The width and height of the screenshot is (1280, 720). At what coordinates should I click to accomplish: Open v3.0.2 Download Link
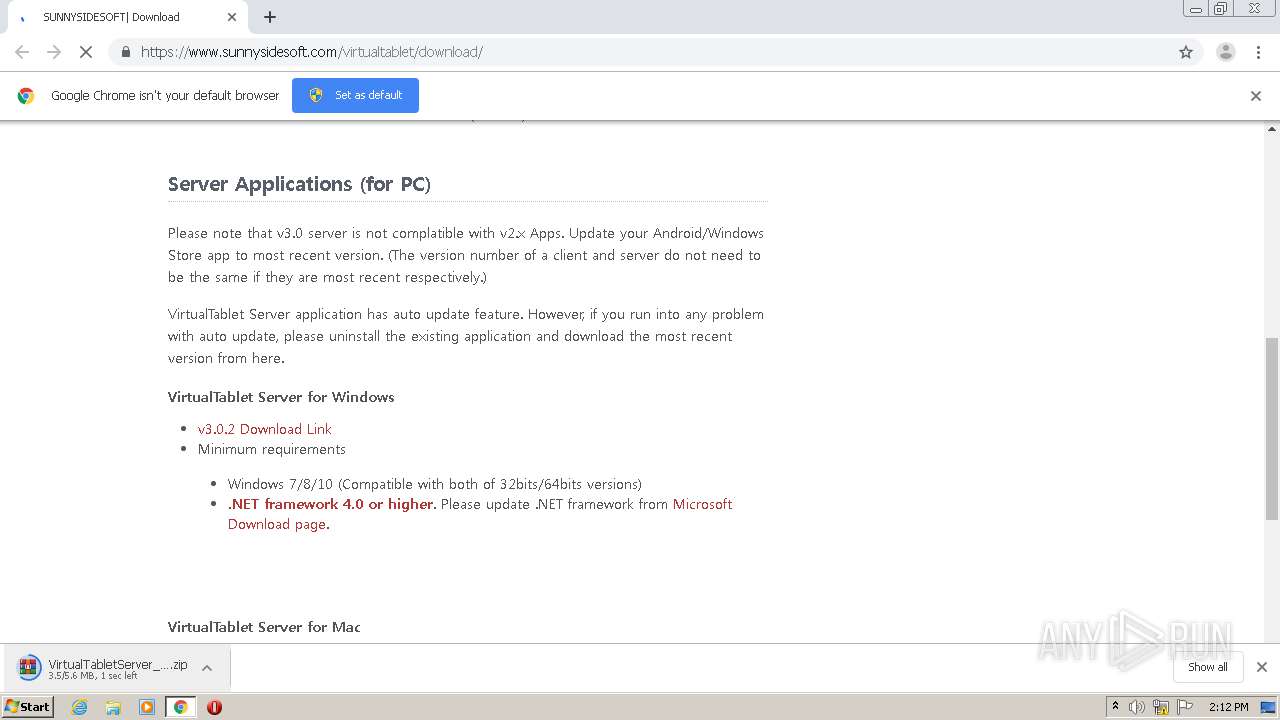pyautogui.click(x=264, y=429)
